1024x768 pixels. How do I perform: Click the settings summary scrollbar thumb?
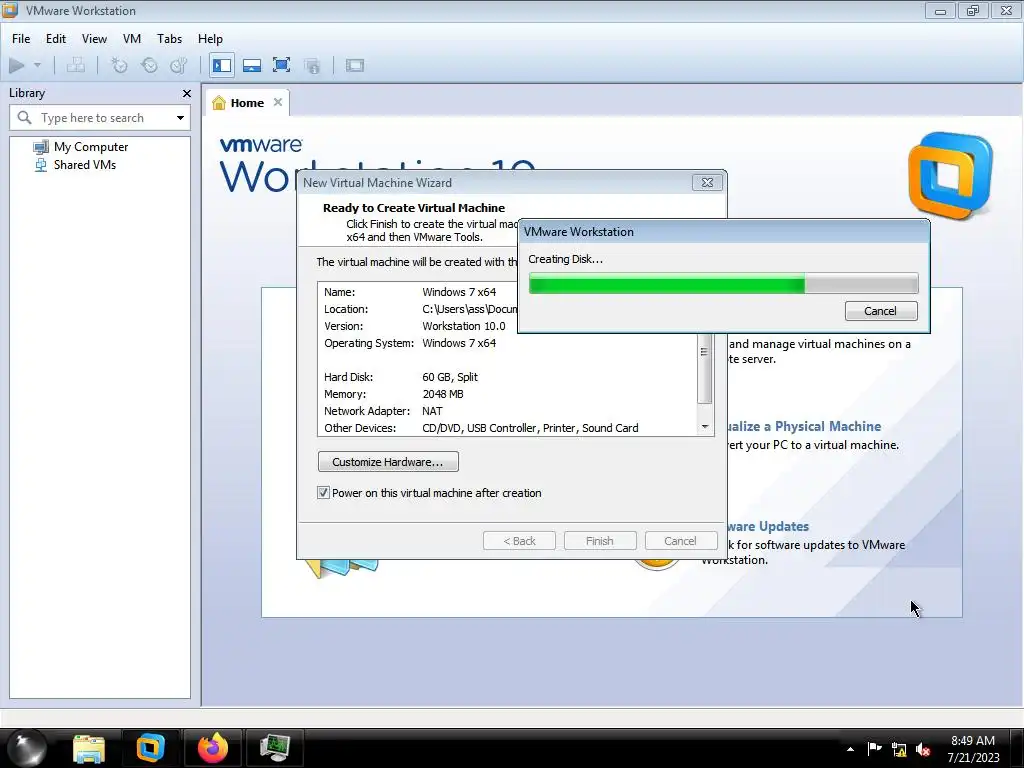704,367
